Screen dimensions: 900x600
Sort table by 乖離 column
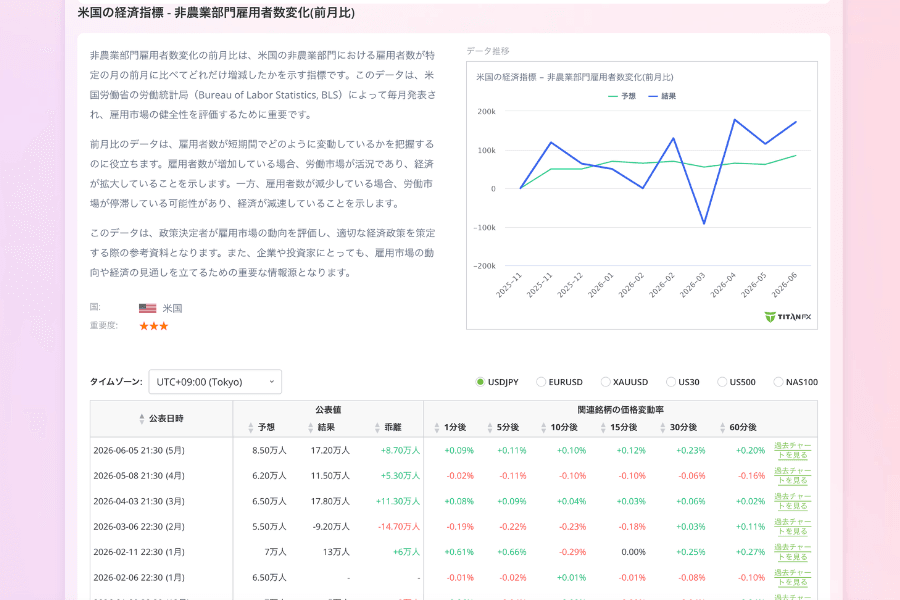pyautogui.click(x=388, y=427)
